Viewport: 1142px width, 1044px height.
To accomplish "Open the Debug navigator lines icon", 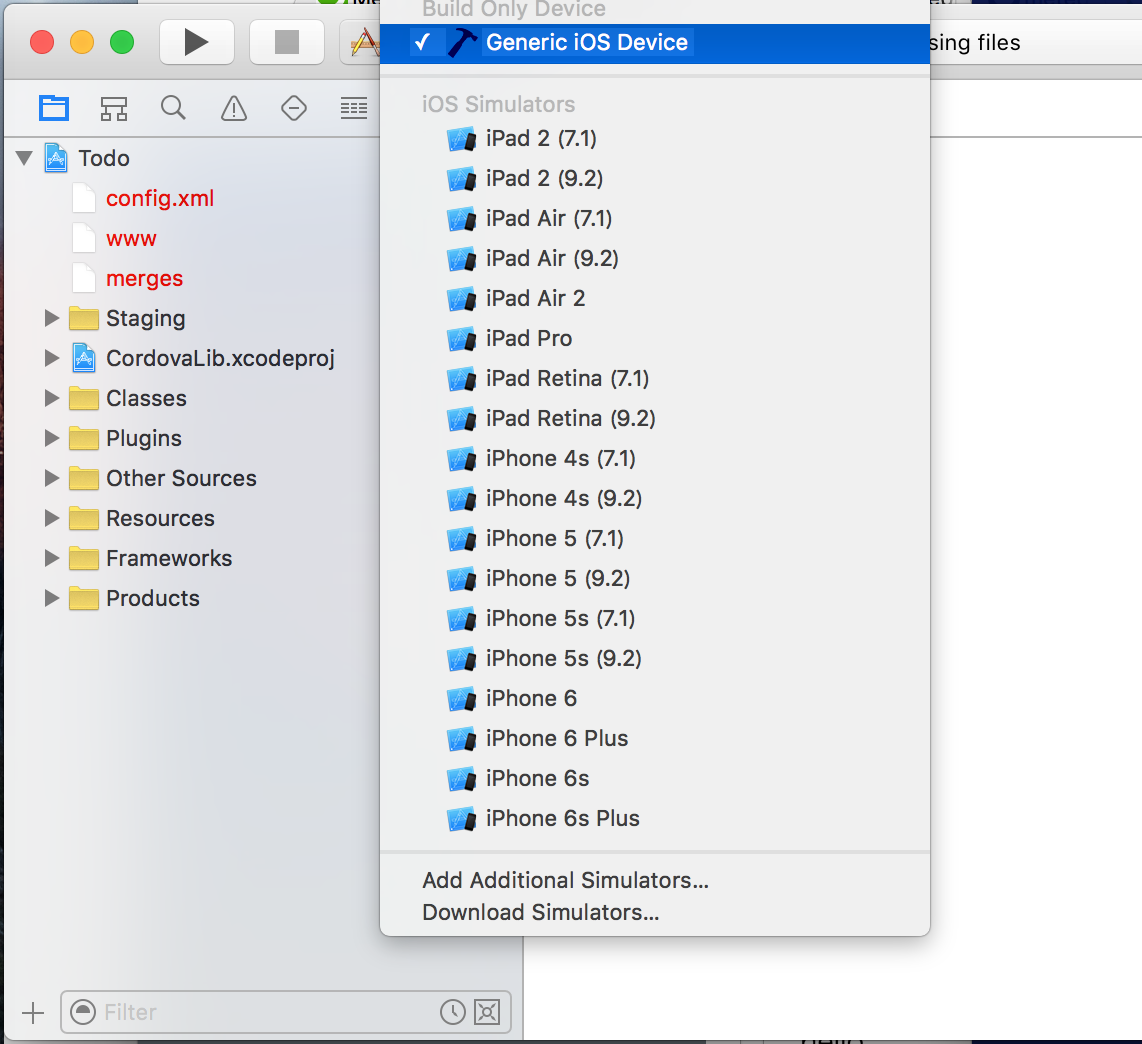I will coord(354,109).
